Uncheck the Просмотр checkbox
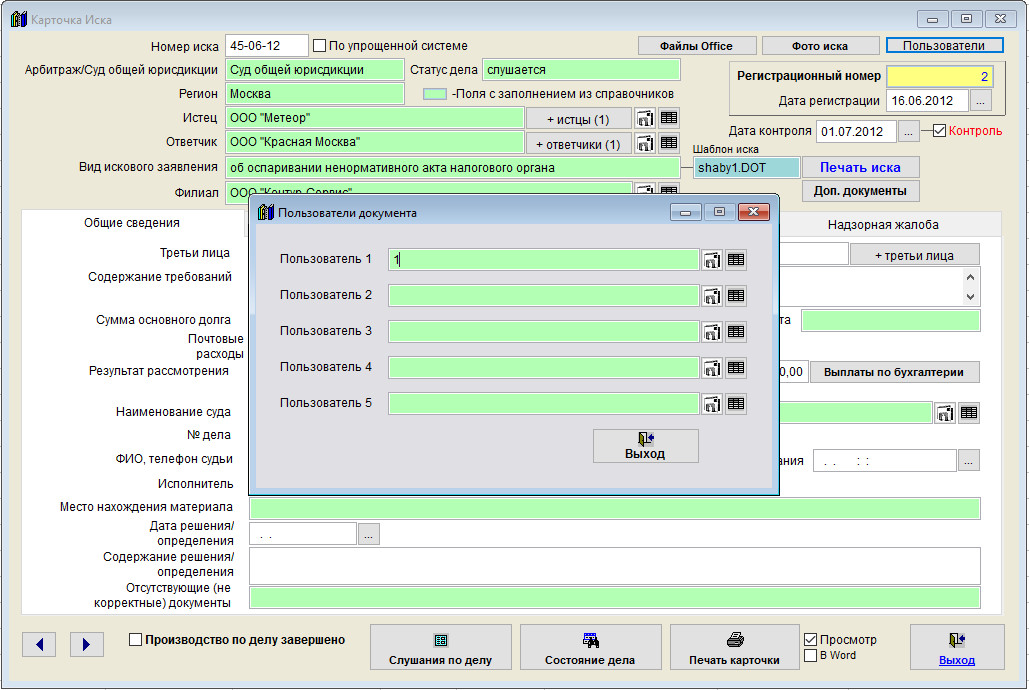This screenshot has height=690, width=1029. point(811,640)
